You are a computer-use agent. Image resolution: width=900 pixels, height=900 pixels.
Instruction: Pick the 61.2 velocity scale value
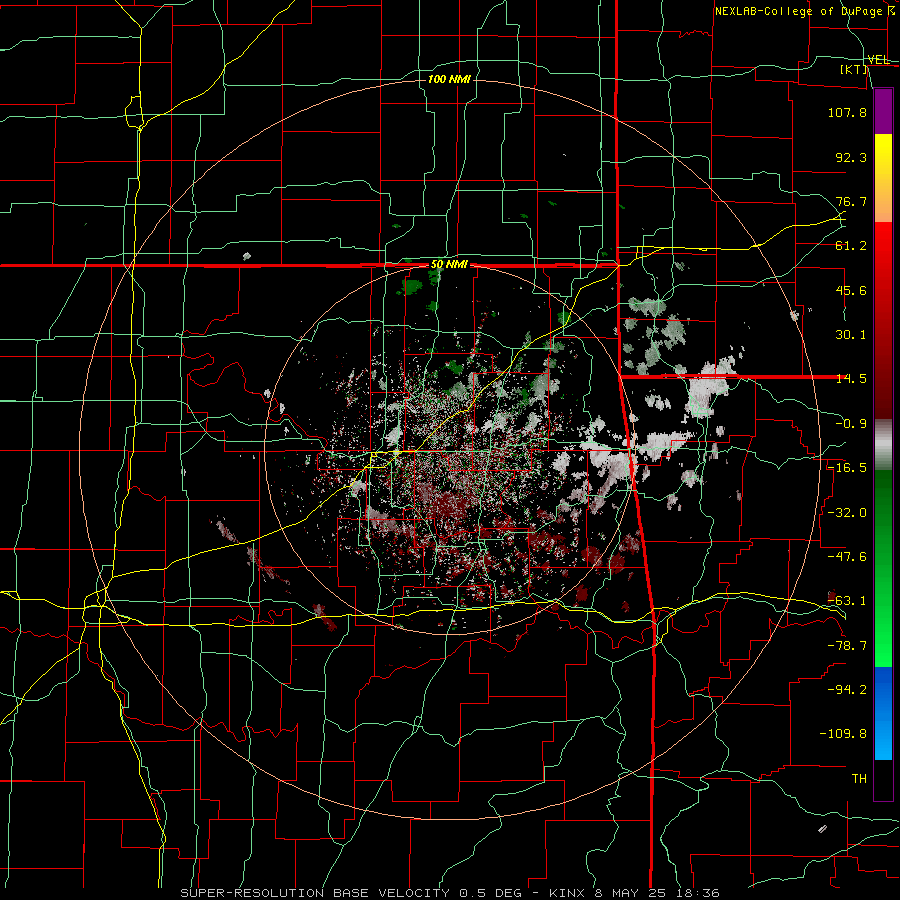[851, 246]
